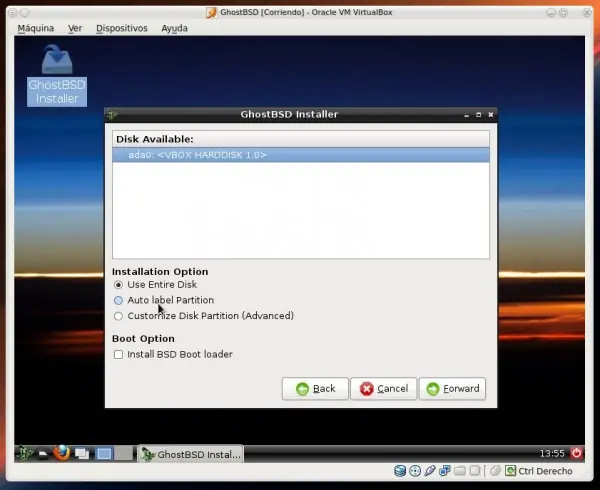The height and width of the screenshot is (490, 600).
Task: Launch the file manager icon in panel
Action: coord(43,454)
